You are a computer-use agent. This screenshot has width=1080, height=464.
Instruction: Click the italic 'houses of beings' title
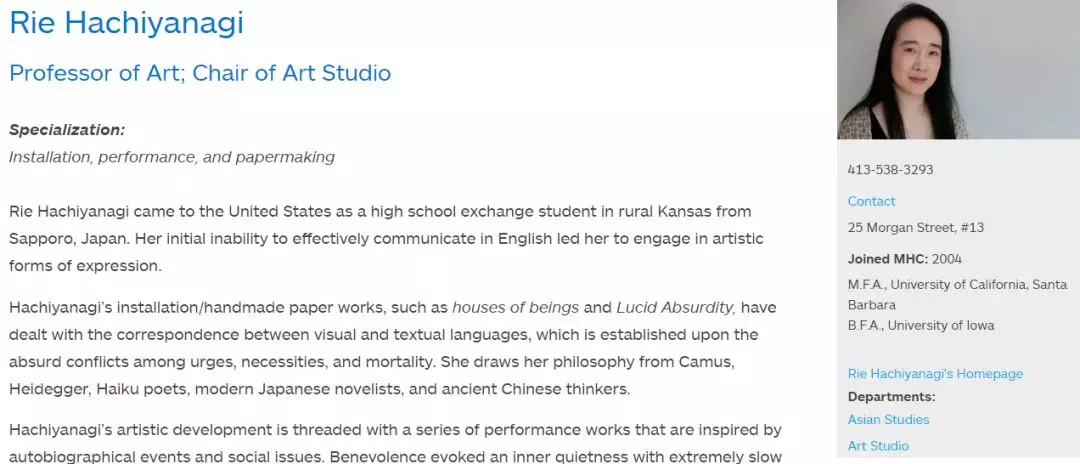515,307
